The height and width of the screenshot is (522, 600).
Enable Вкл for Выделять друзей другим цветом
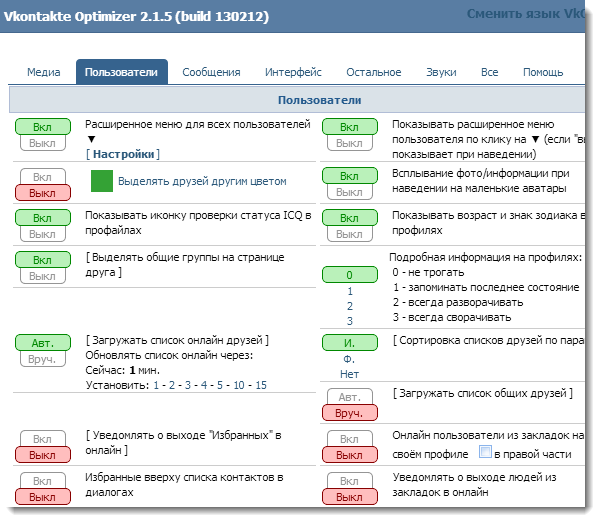pos(43,177)
